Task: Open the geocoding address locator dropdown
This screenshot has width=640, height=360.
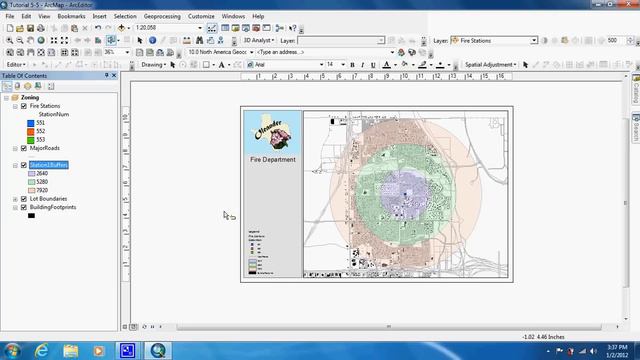Action: click(251, 52)
